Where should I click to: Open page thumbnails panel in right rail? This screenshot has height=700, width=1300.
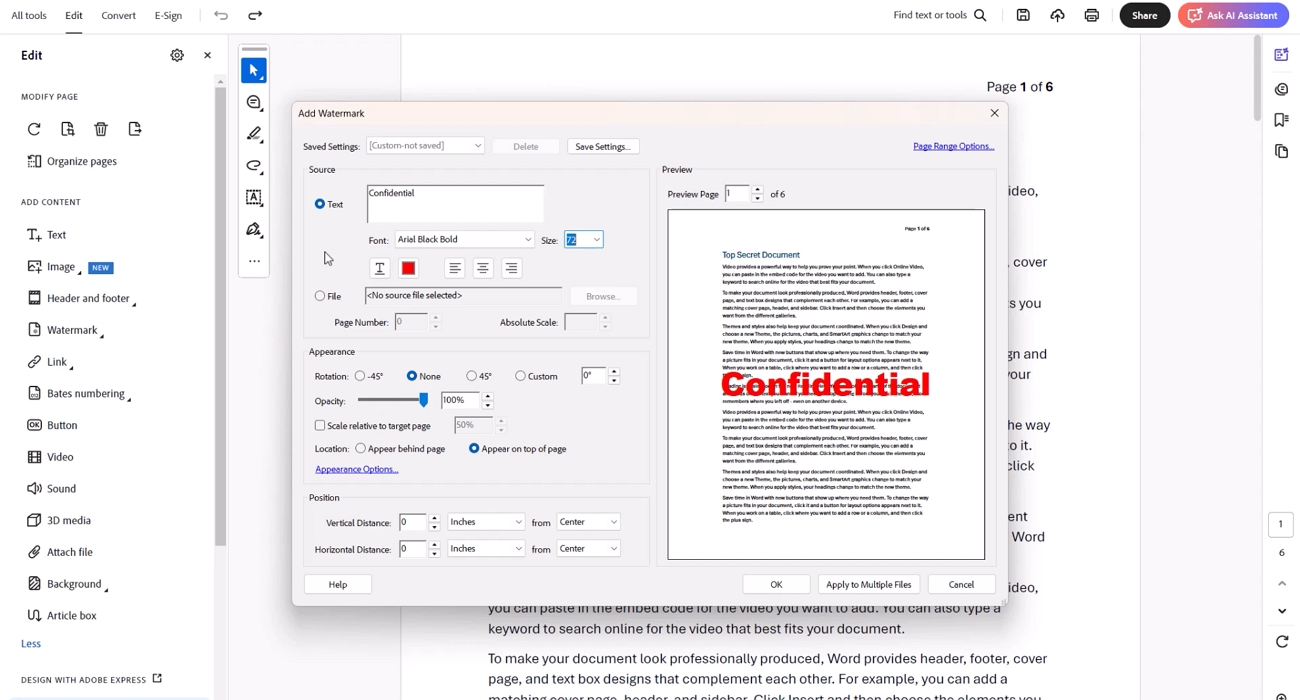pyautogui.click(x=1281, y=151)
